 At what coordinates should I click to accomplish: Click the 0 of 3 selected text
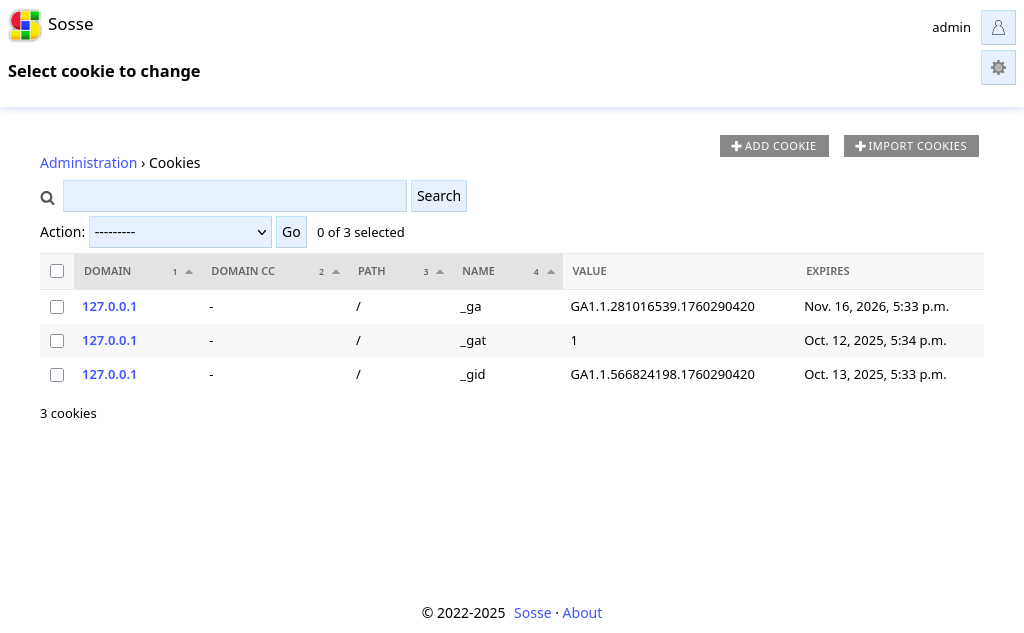[x=360, y=233]
